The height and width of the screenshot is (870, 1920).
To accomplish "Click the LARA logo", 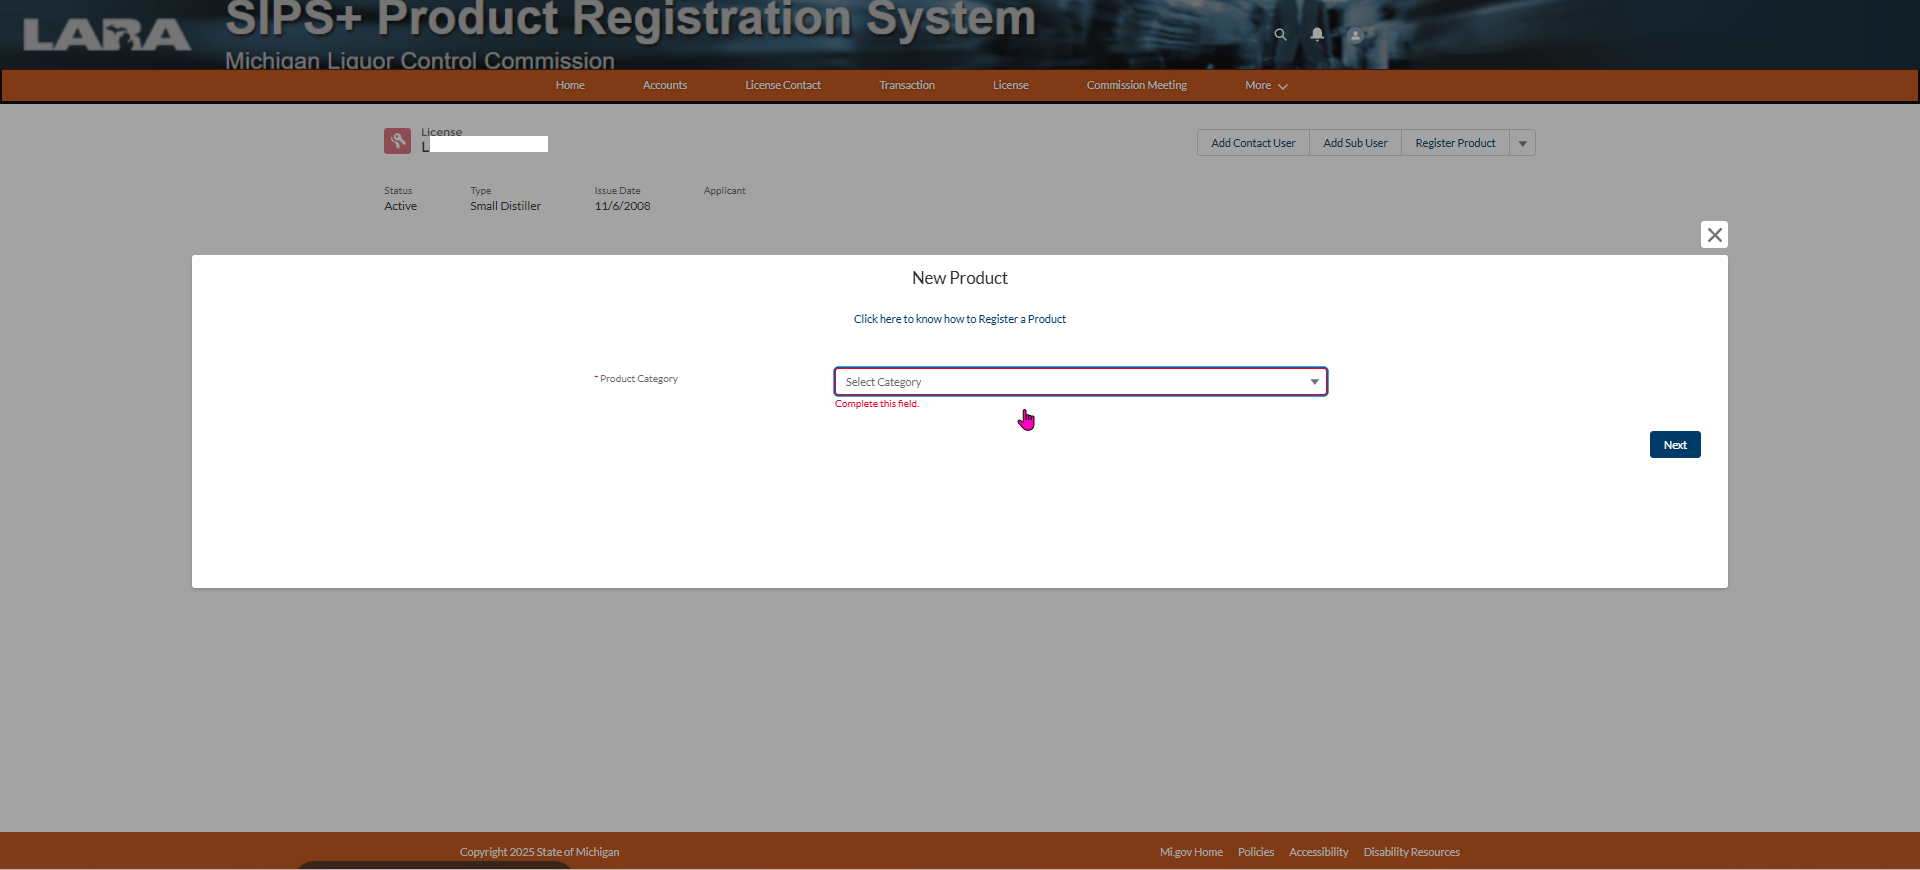I will click(107, 35).
